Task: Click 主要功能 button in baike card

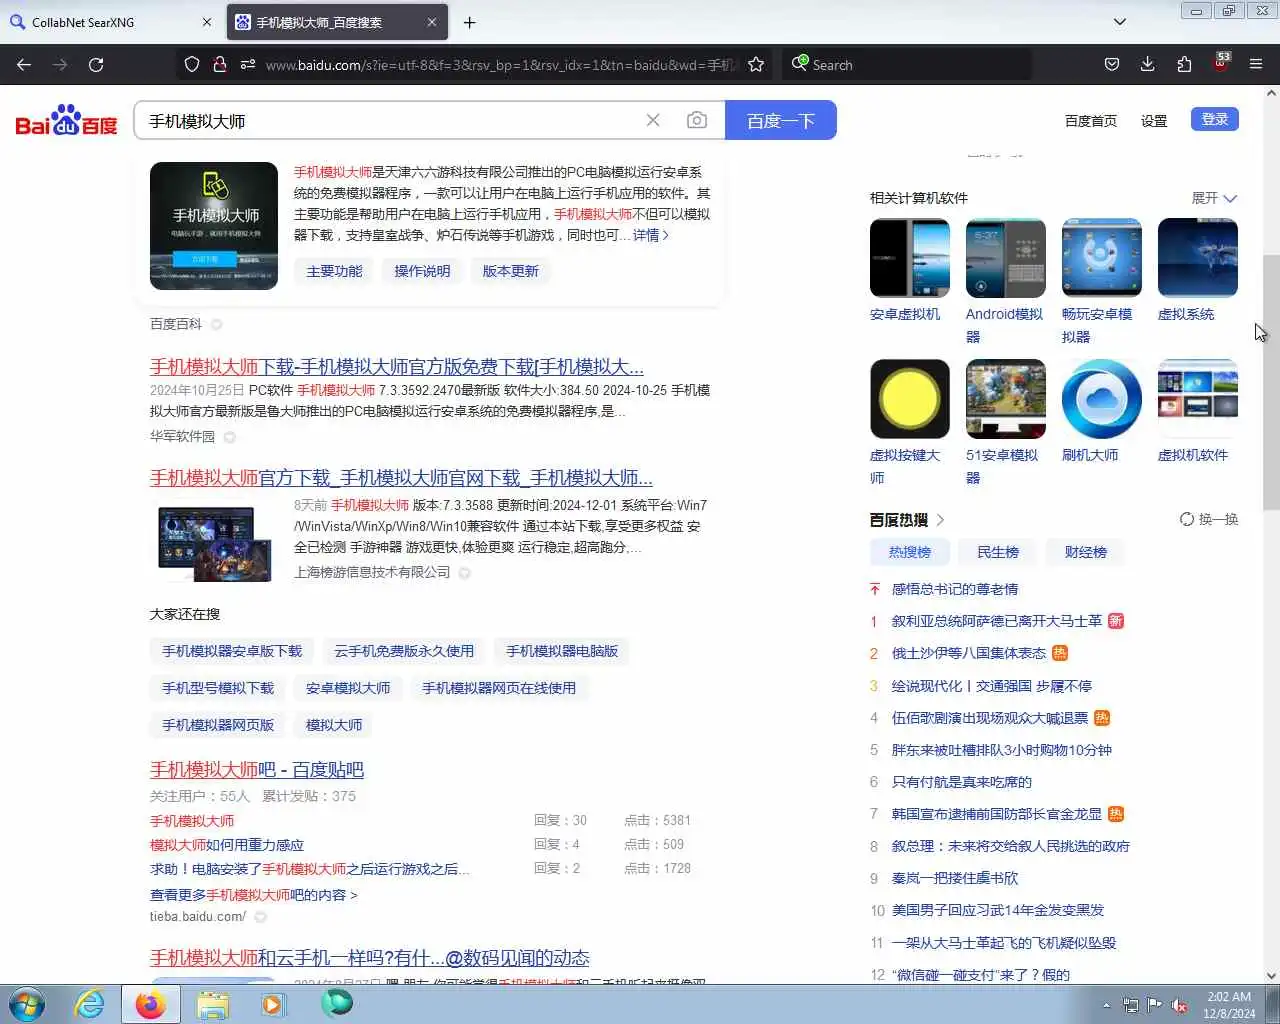Action: (x=334, y=271)
